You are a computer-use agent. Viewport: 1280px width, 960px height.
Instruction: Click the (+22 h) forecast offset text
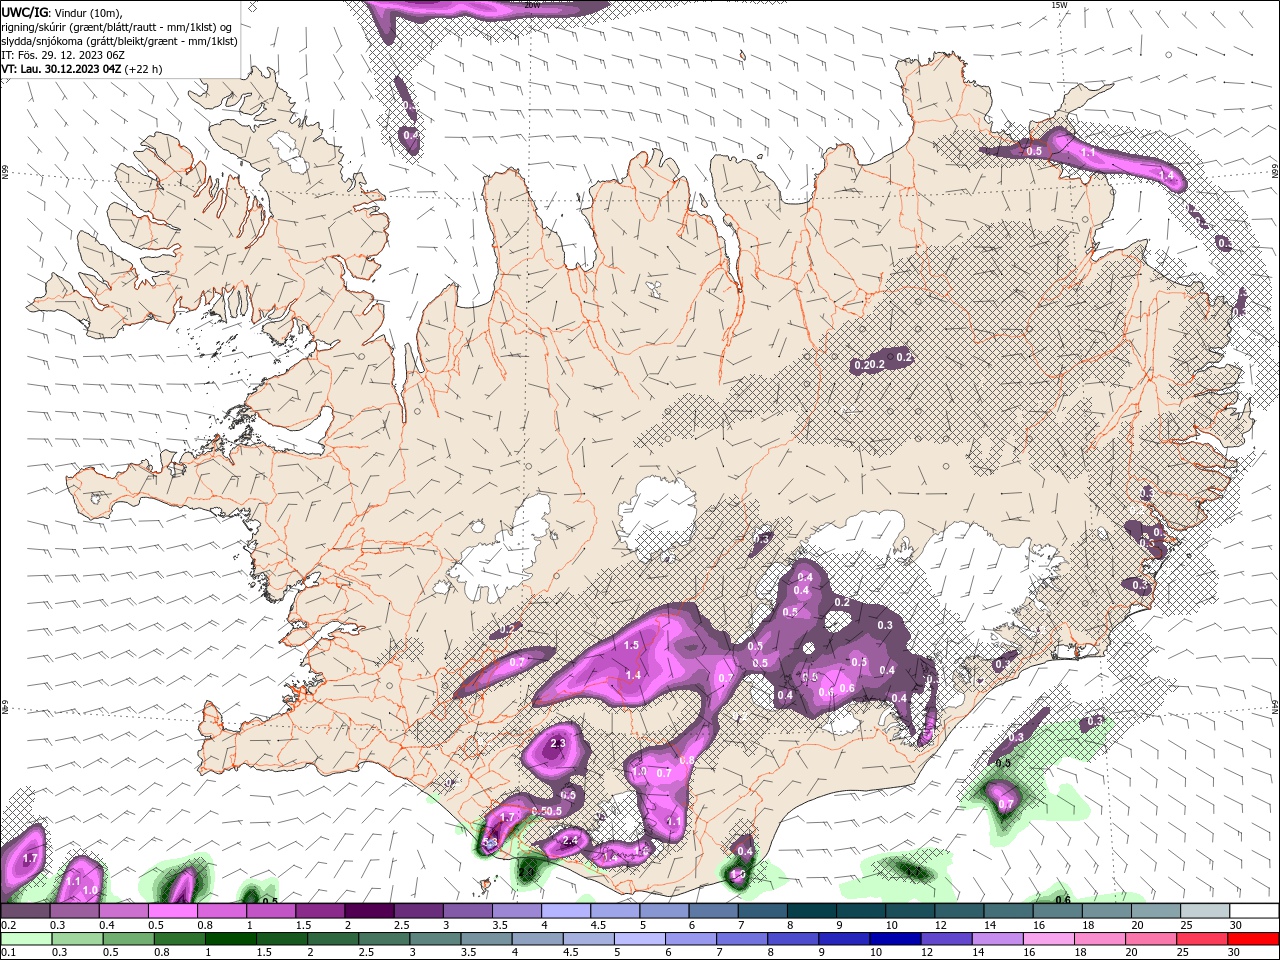pyautogui.click(x=144, y=69)
